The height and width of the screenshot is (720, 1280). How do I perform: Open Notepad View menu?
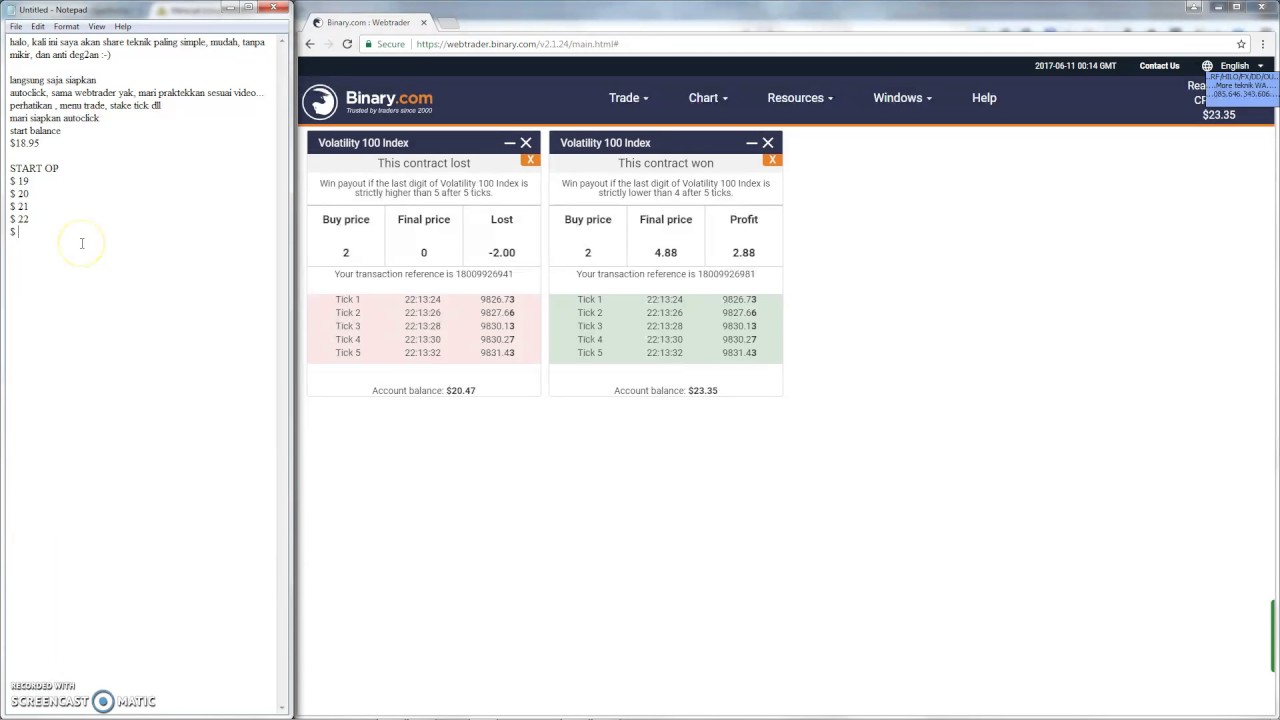click(x=97, y=26)
